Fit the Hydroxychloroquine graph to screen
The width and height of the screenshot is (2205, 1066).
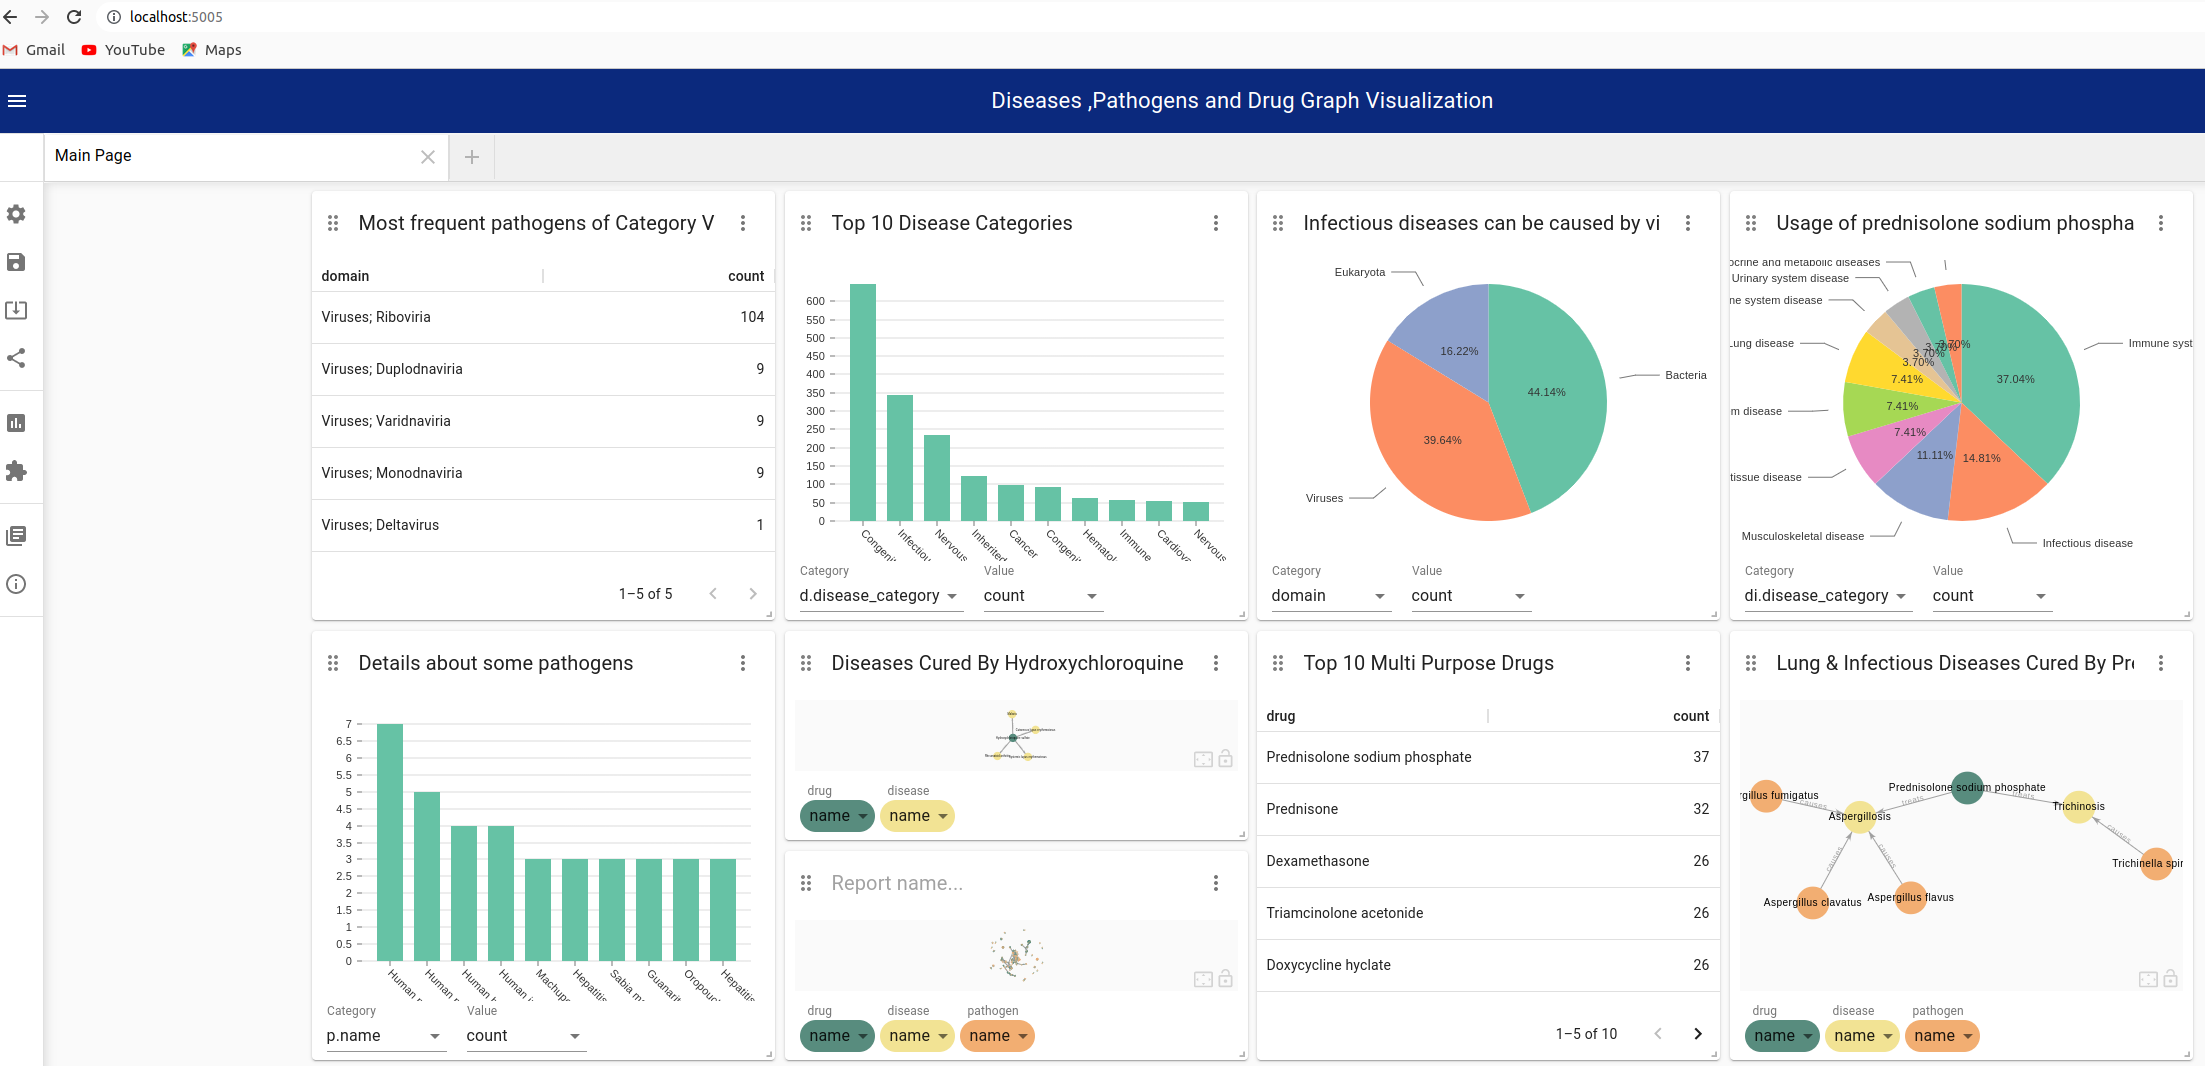(x=1203, y=760)
